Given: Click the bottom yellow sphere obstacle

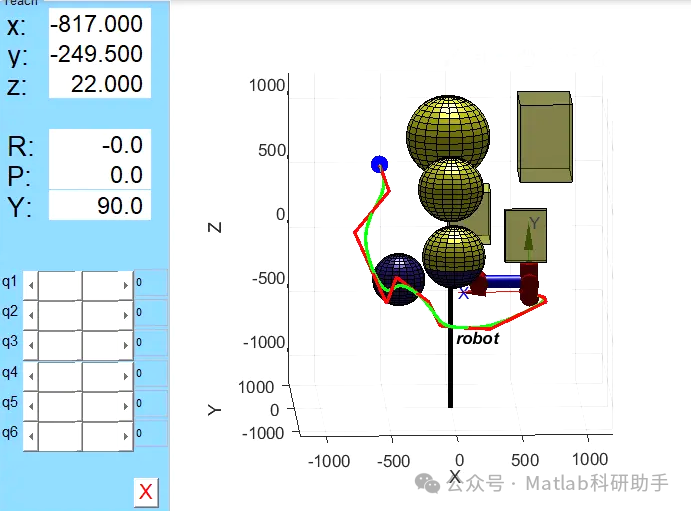Looking at the screenshot, I should pos(453,256).
